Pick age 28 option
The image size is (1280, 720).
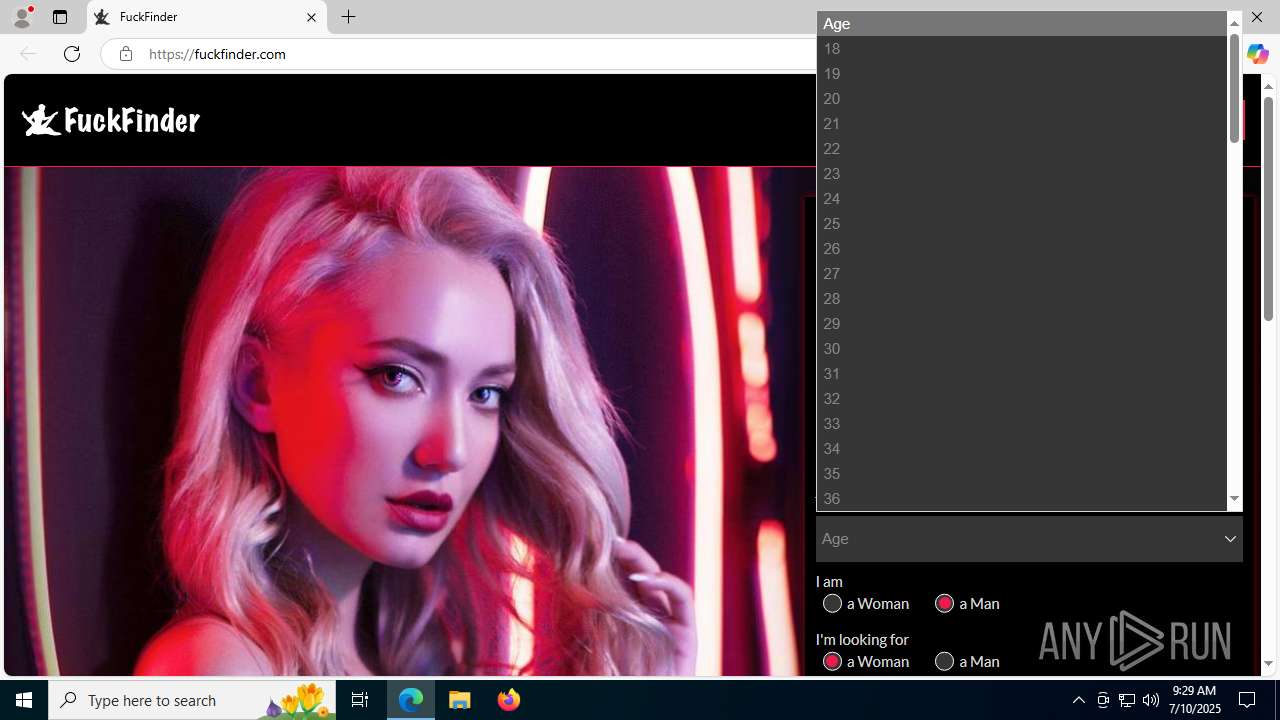[x=1022, y=298]
